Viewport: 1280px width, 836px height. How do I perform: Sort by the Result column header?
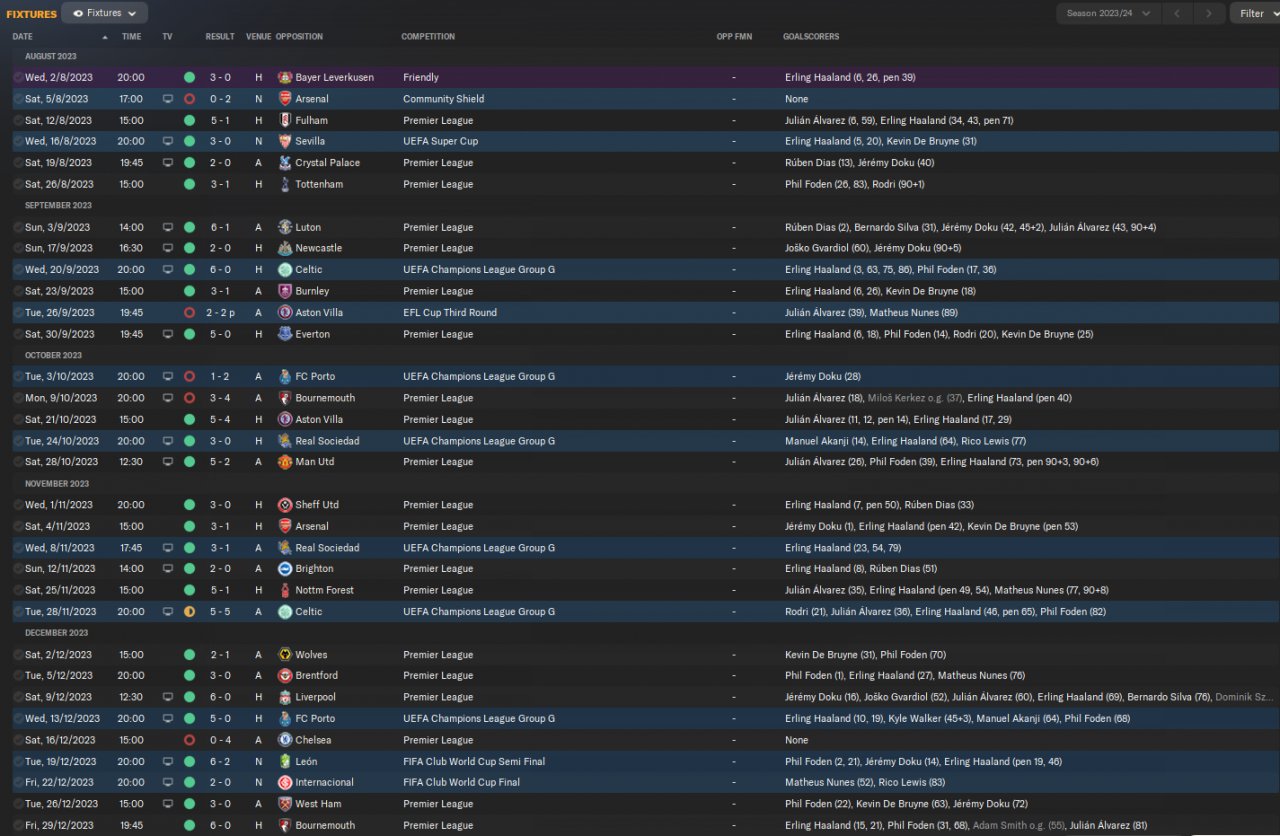point(220,37)
